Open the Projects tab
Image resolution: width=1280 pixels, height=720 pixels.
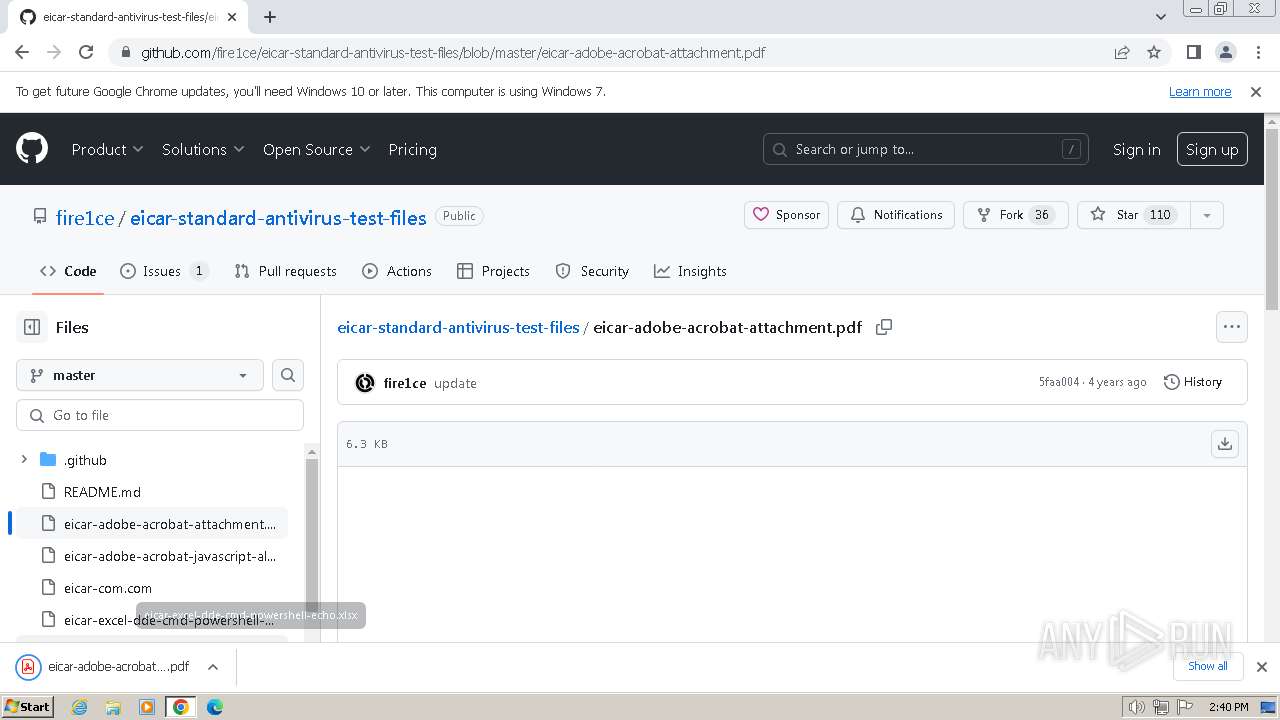(493, 271)
